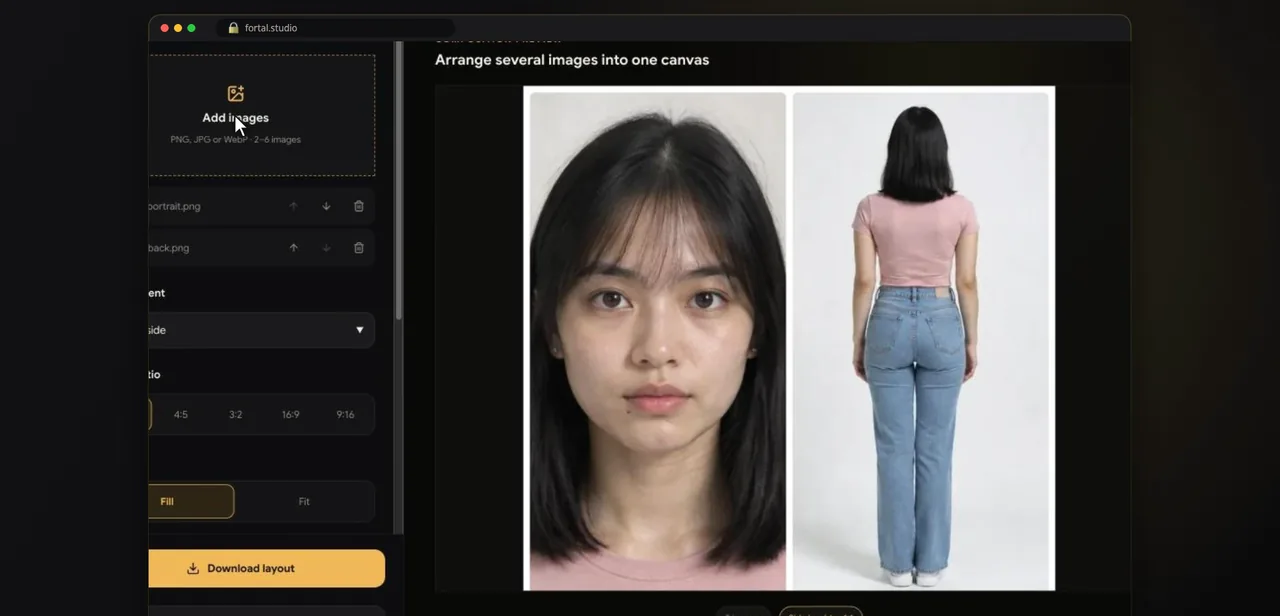Set the aspect ratio to 16:9
The width and height of the screenshot is (1280, 616).
pyautogui.click(x=290, y=414)
